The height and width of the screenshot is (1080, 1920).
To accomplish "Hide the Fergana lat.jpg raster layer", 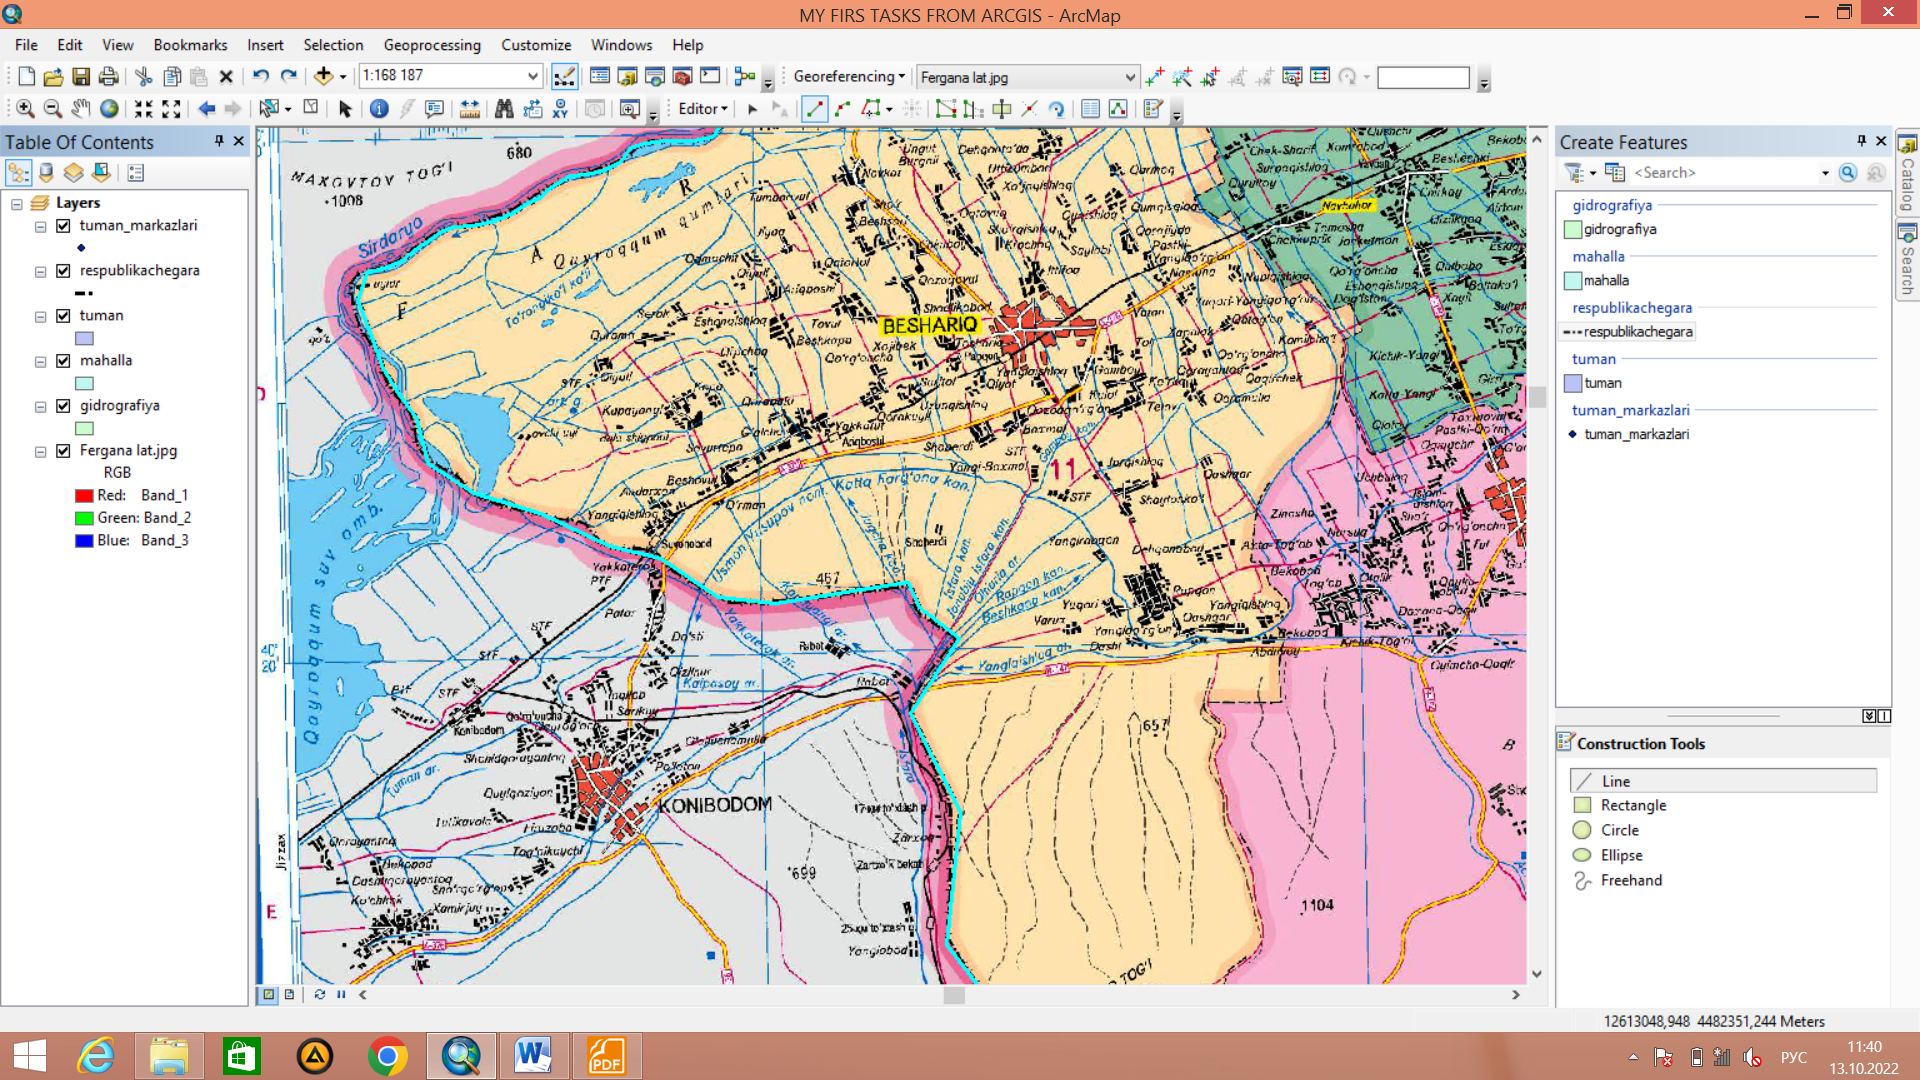I will [x=63, y=451].
